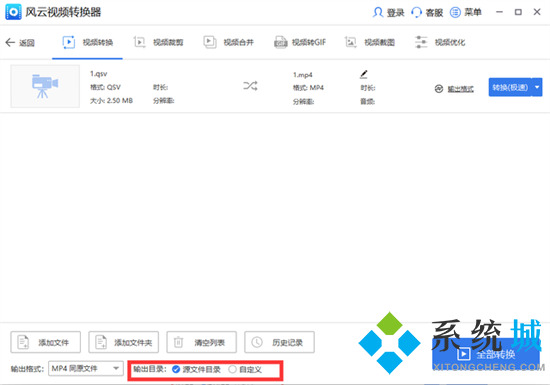The image size is (550, 385).
Task: Click the 转换(极速) button
Action: (x=510, y=87)
